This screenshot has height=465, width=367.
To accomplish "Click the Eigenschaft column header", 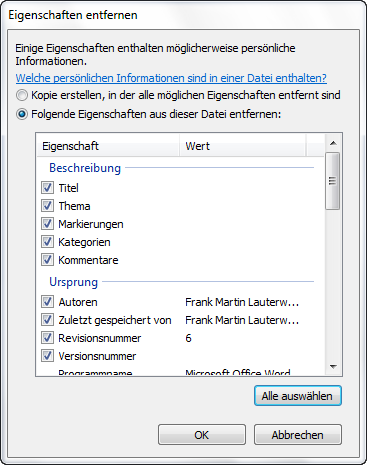I will 108,146.
